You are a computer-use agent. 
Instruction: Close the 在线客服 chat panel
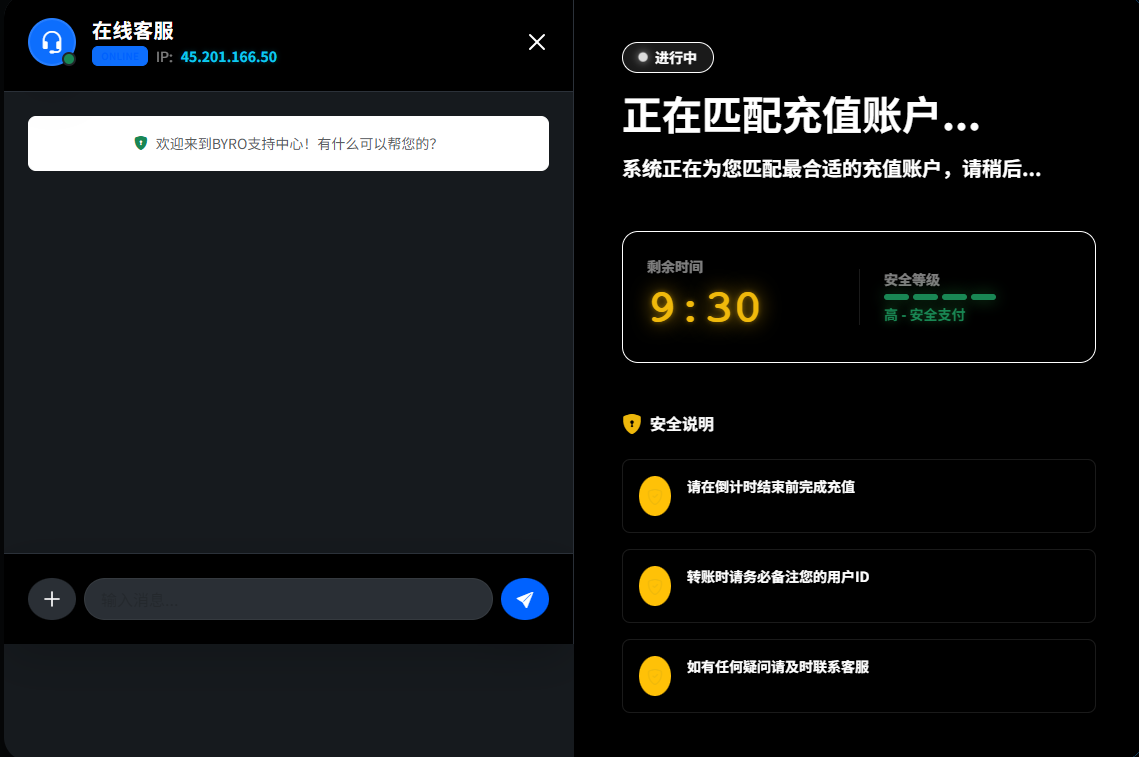[537, 42]
